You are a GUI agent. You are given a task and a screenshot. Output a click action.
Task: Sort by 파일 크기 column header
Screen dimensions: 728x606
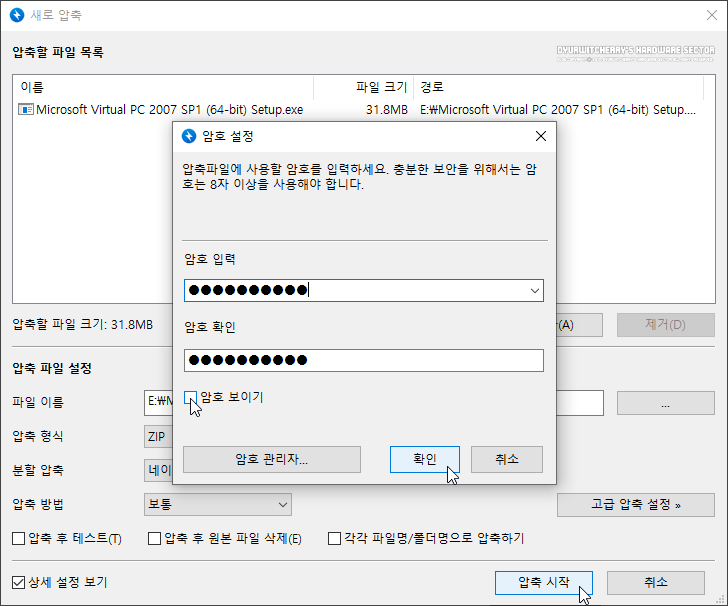click(364, 87)
